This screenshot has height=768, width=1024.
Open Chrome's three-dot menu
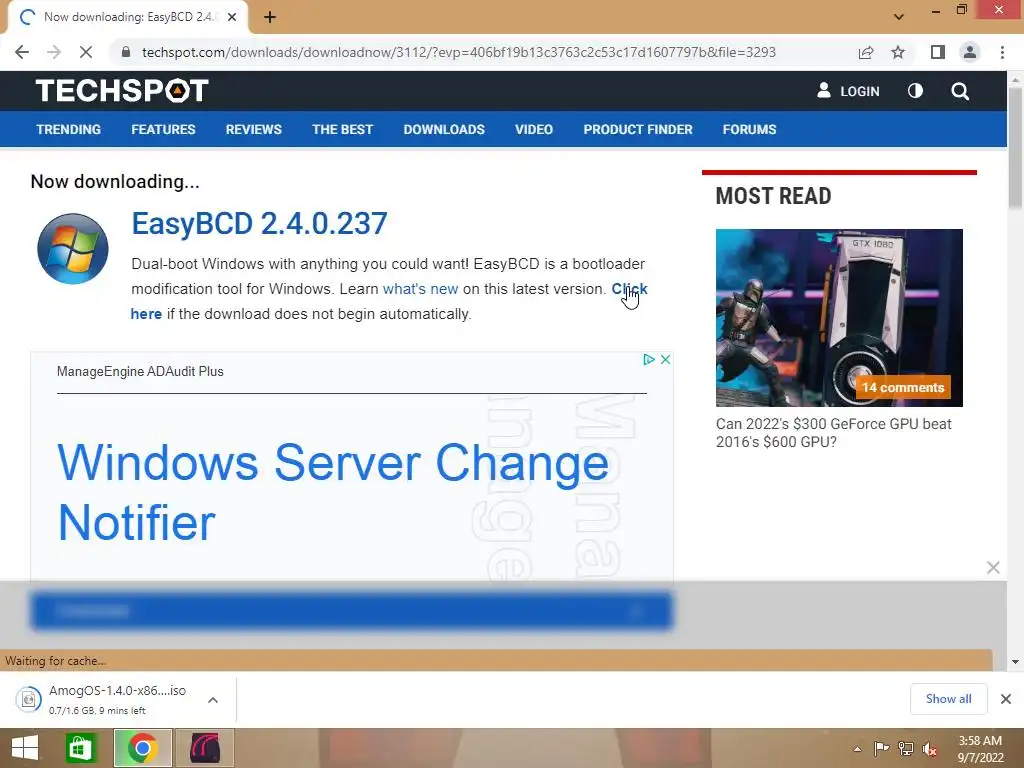pos(1002,52)
